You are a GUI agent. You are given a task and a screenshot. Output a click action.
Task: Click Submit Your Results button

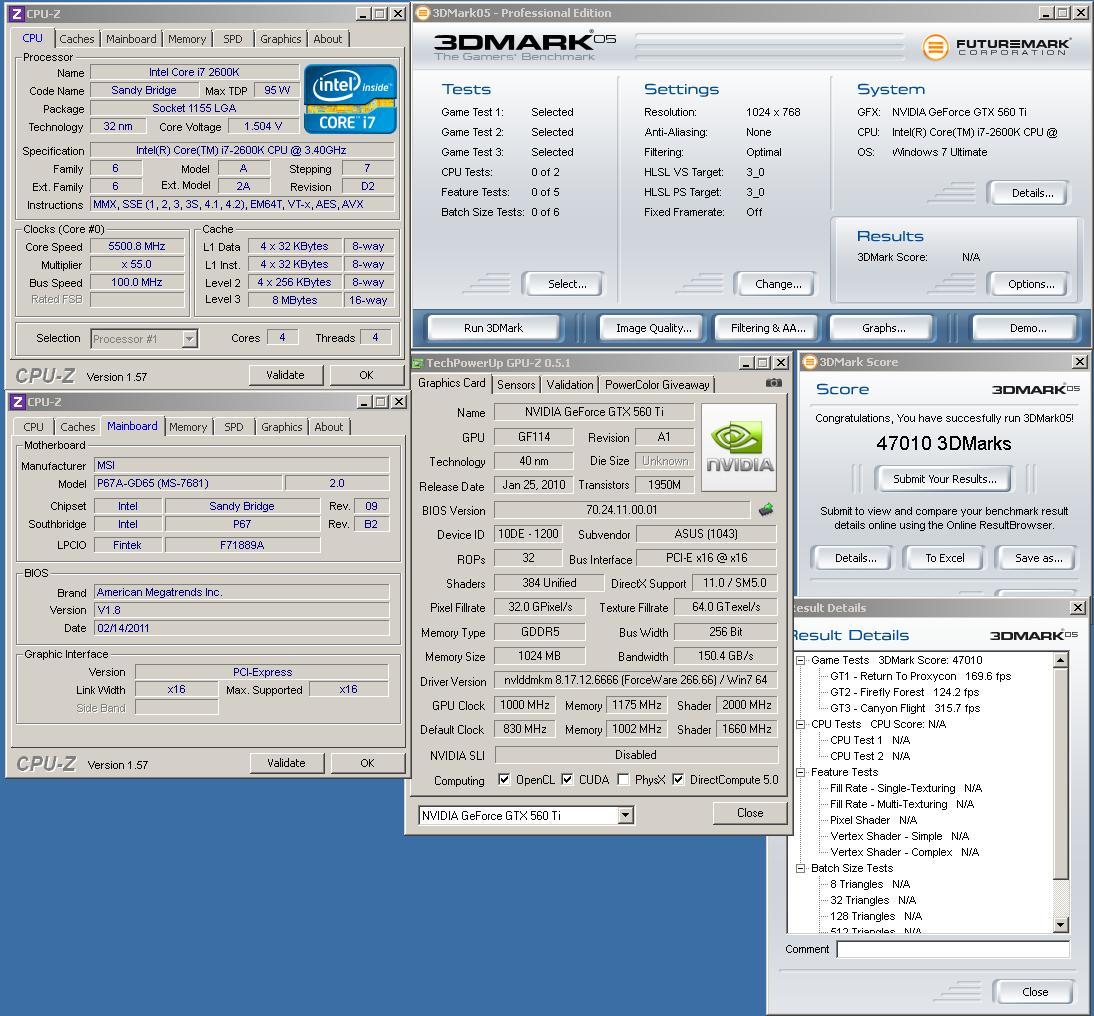[x=944, y=479]
